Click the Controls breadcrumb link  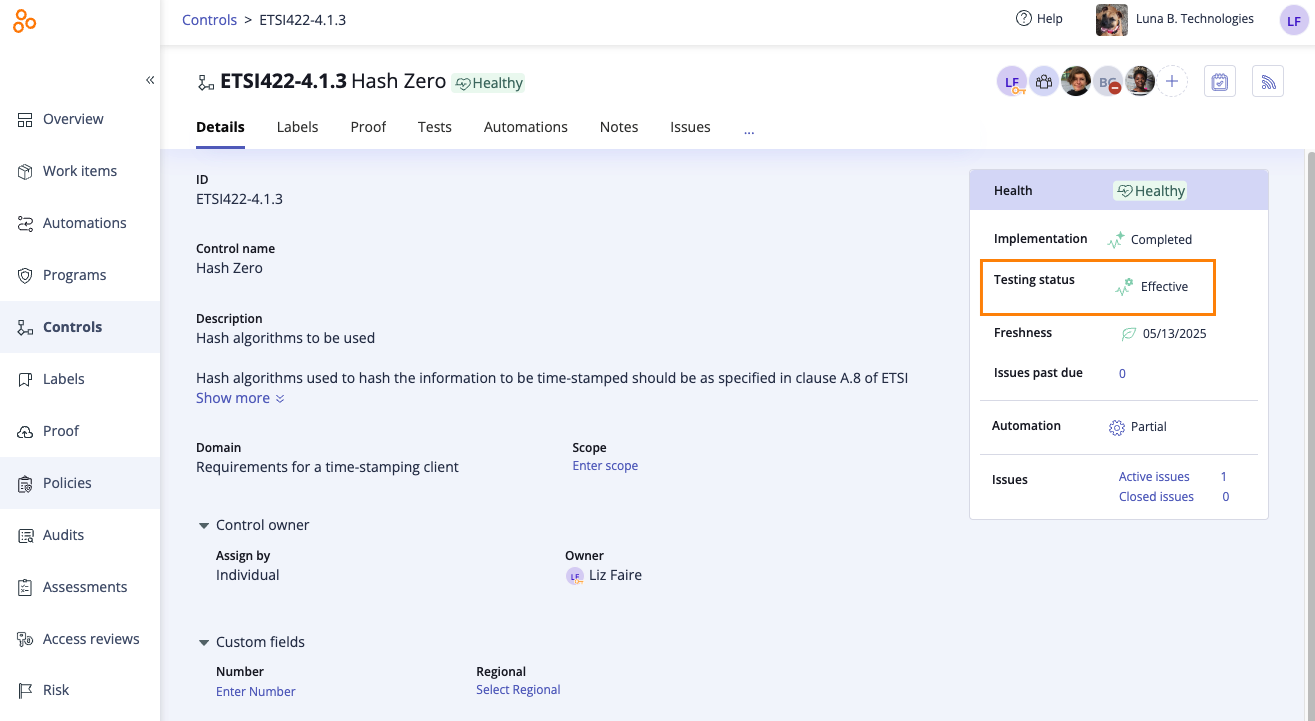210,20
